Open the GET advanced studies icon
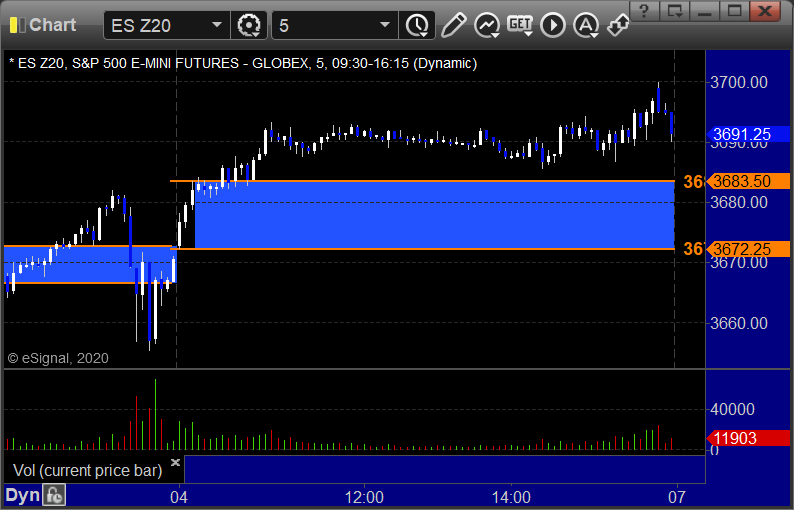794x510 pixels. (520, 25)
